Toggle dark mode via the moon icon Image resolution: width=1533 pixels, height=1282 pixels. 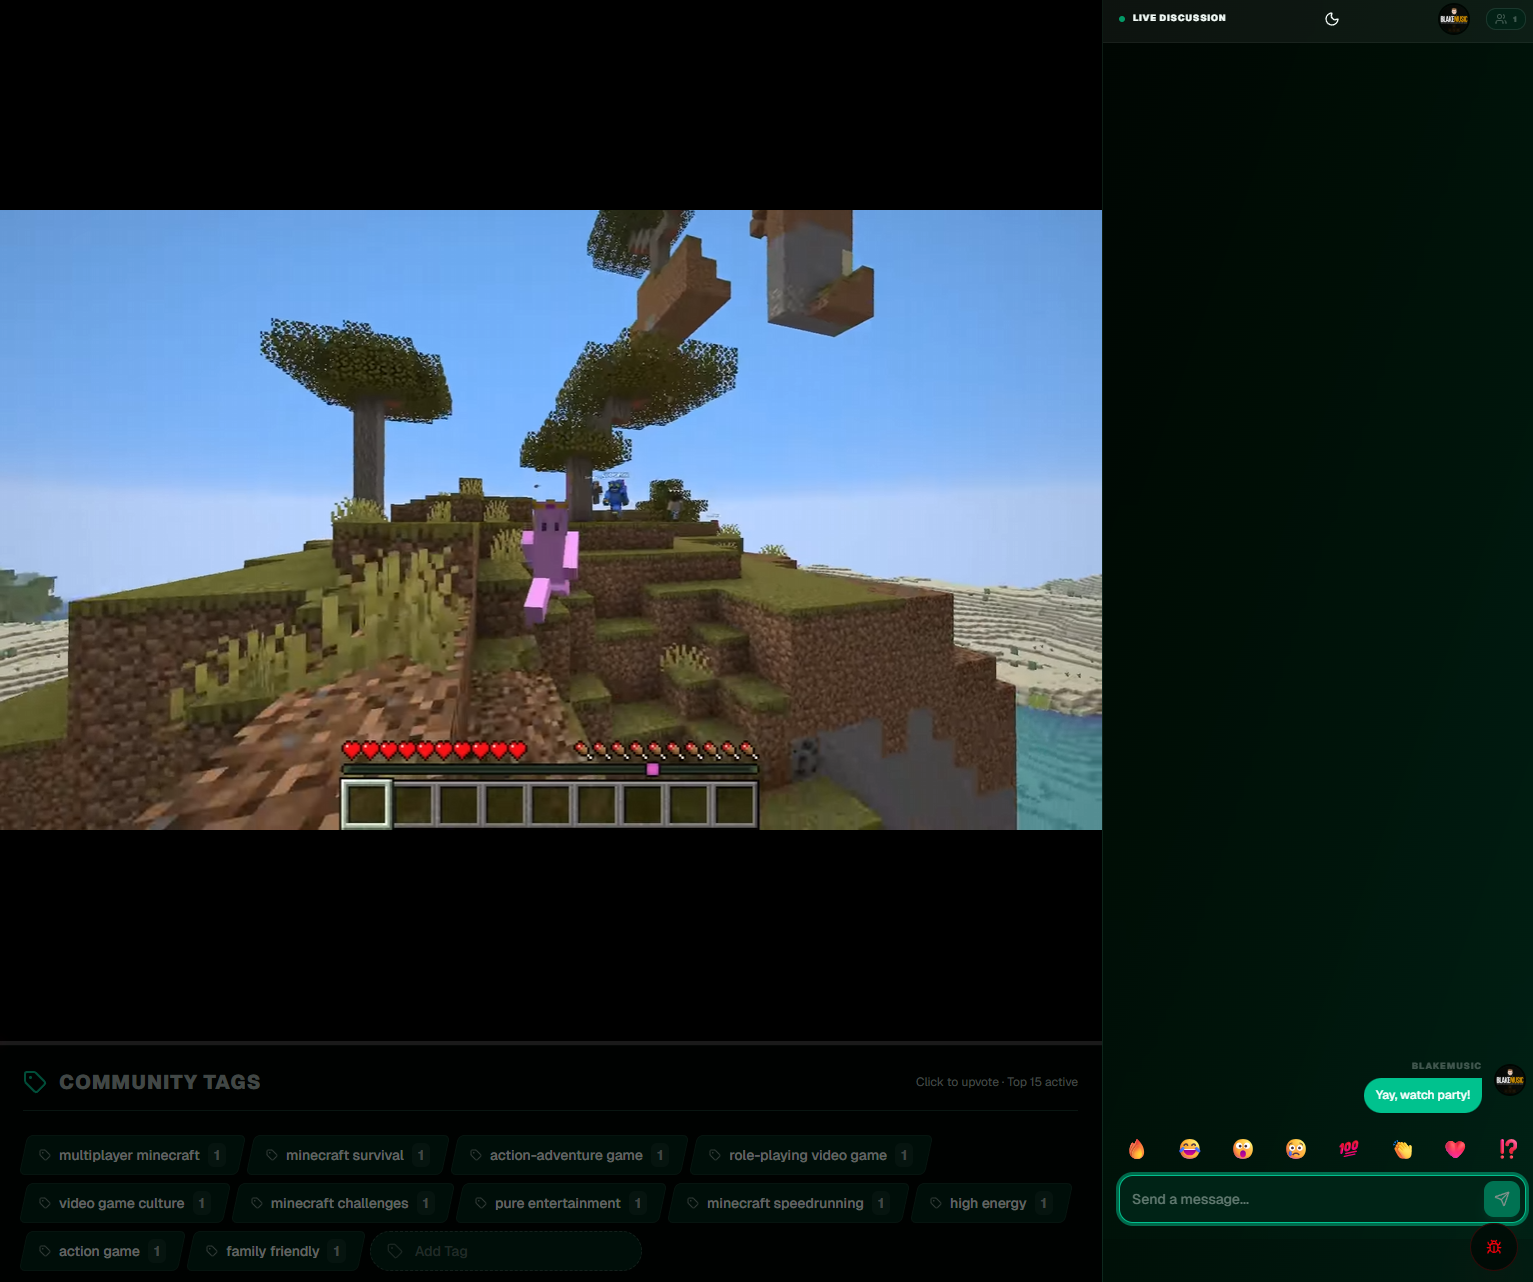pos(1332,18)
